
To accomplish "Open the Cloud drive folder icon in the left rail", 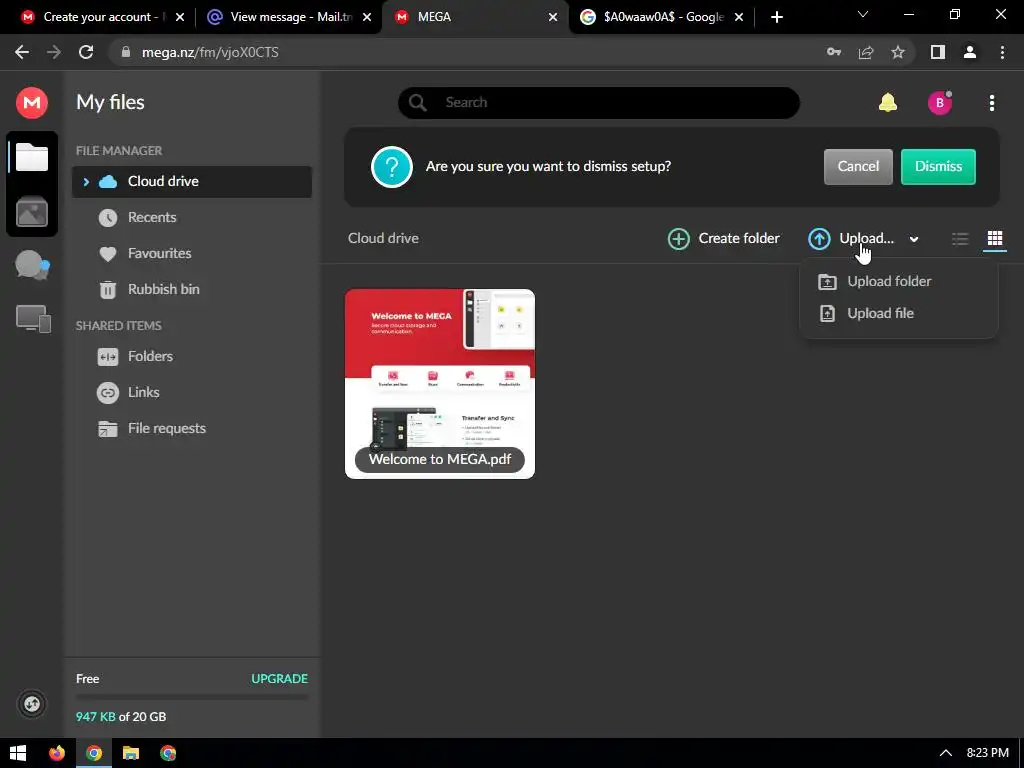I will 32,157.
